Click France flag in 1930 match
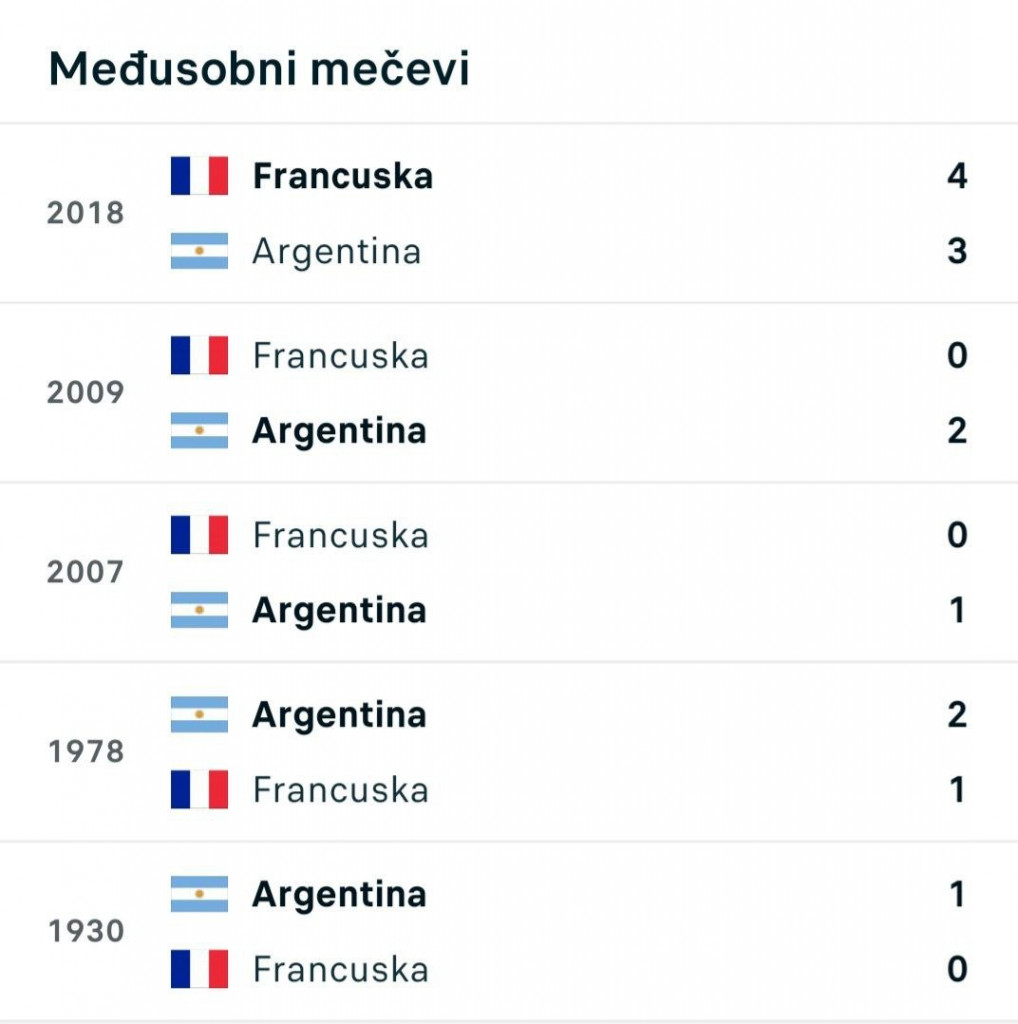 click(199, 969)
